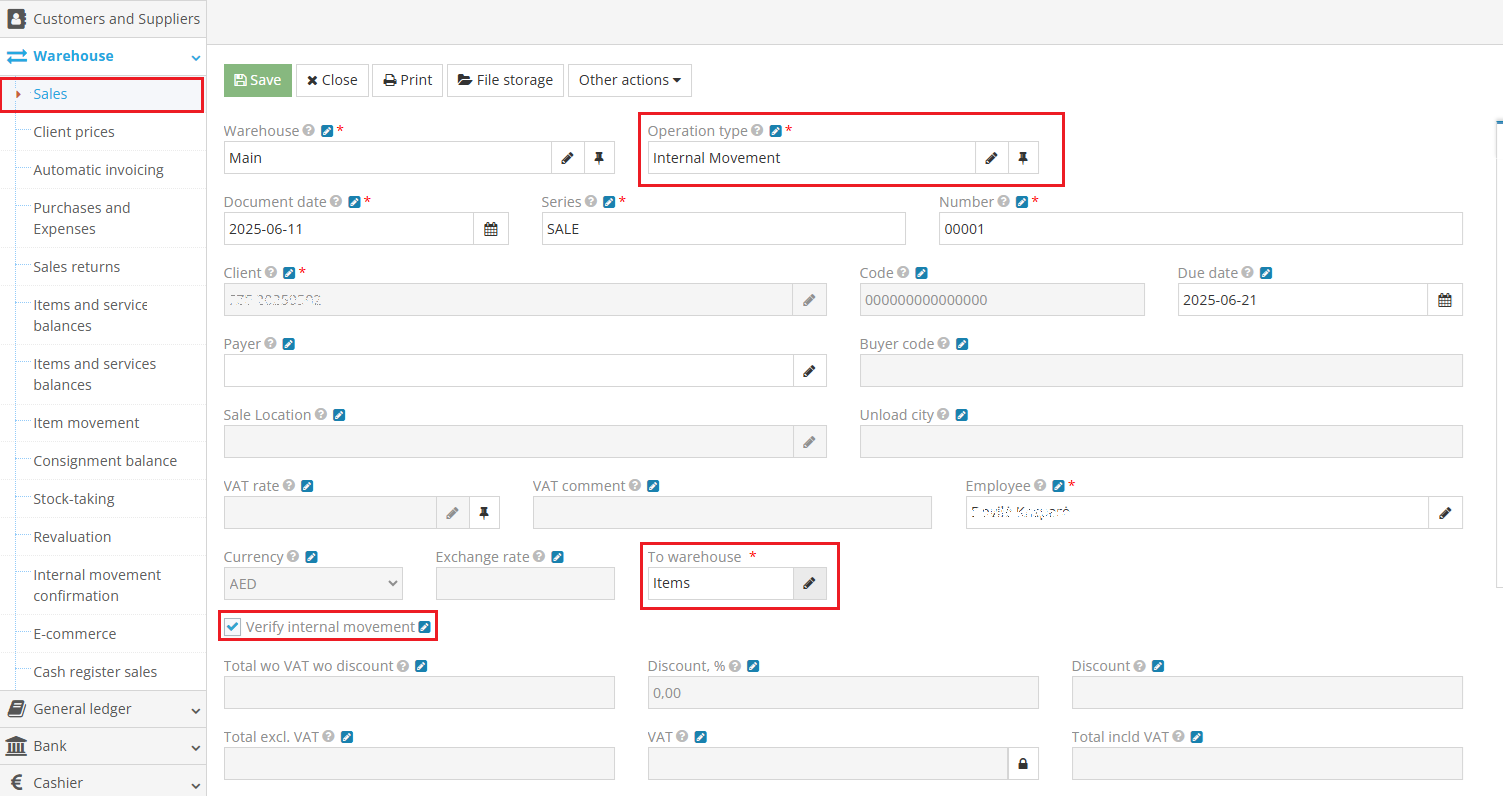1503x796 pixels.
Task: Open help tooltip for VAT rate
Action: pyautogui.click(x=290, y=485)
